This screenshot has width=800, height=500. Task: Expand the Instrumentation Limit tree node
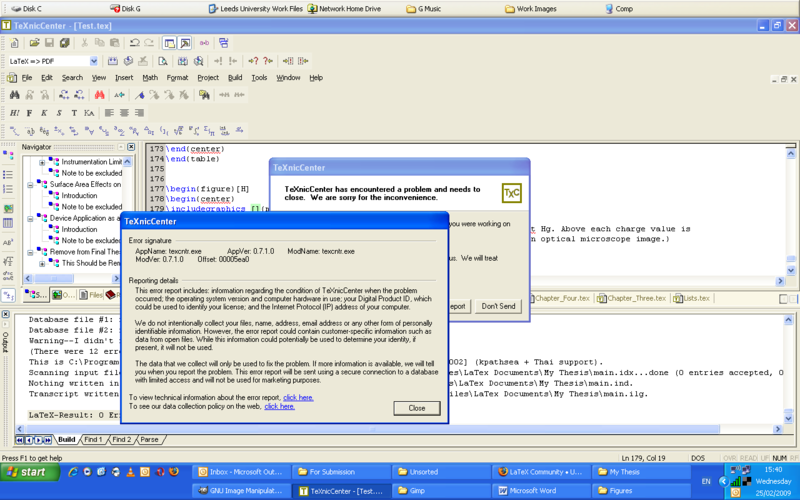click(42, 162)
